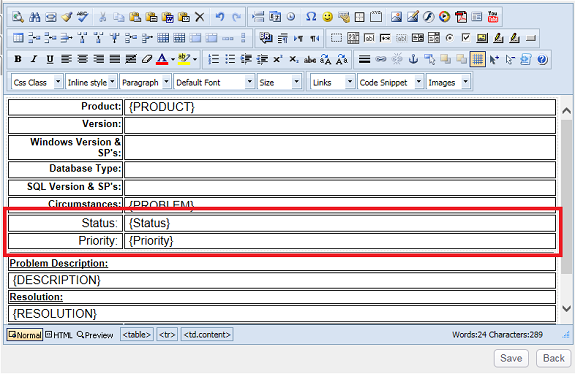Screen dimensions: 575x374
Task: Insert a radio button form field icon
Action: [x=450, y=38]
